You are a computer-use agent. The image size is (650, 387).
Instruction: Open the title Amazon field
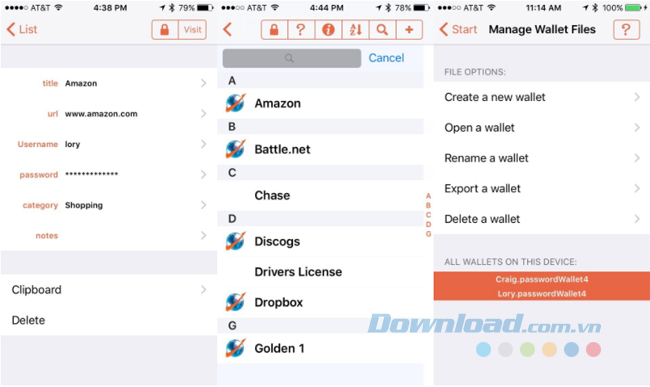coord(109,83)
